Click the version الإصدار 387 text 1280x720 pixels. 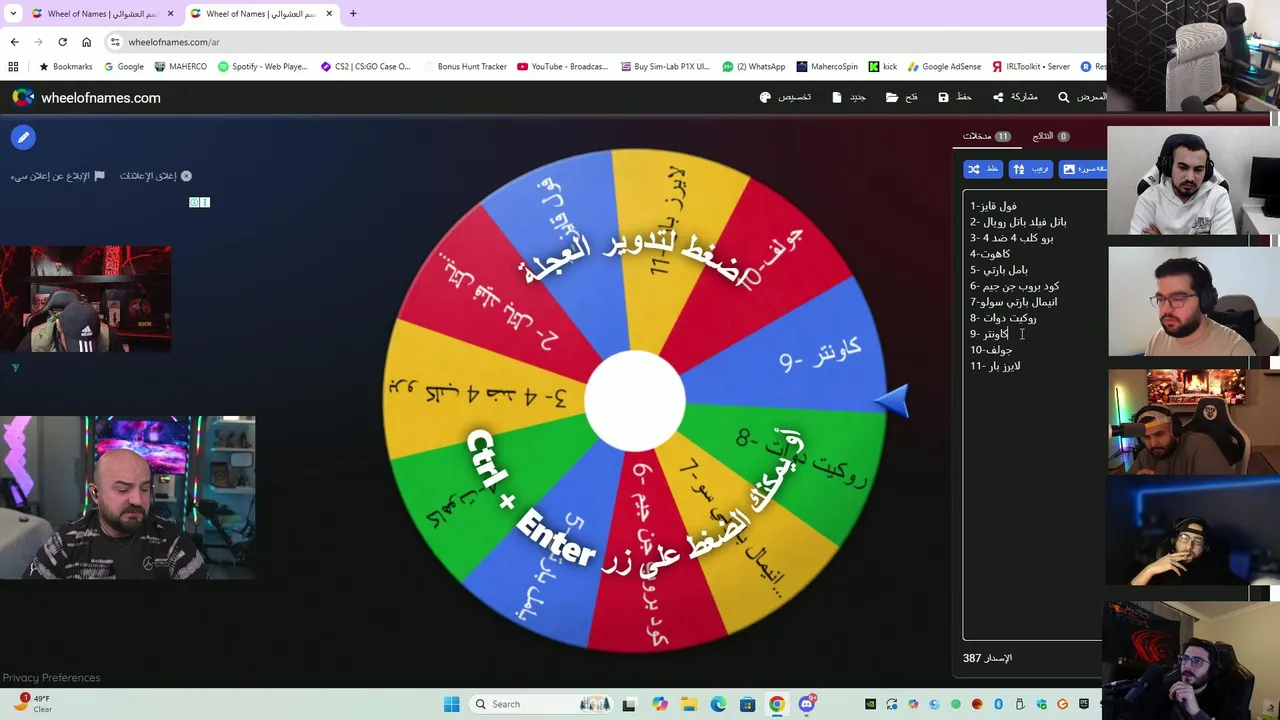pyautogui.click(x=987, y=658)
